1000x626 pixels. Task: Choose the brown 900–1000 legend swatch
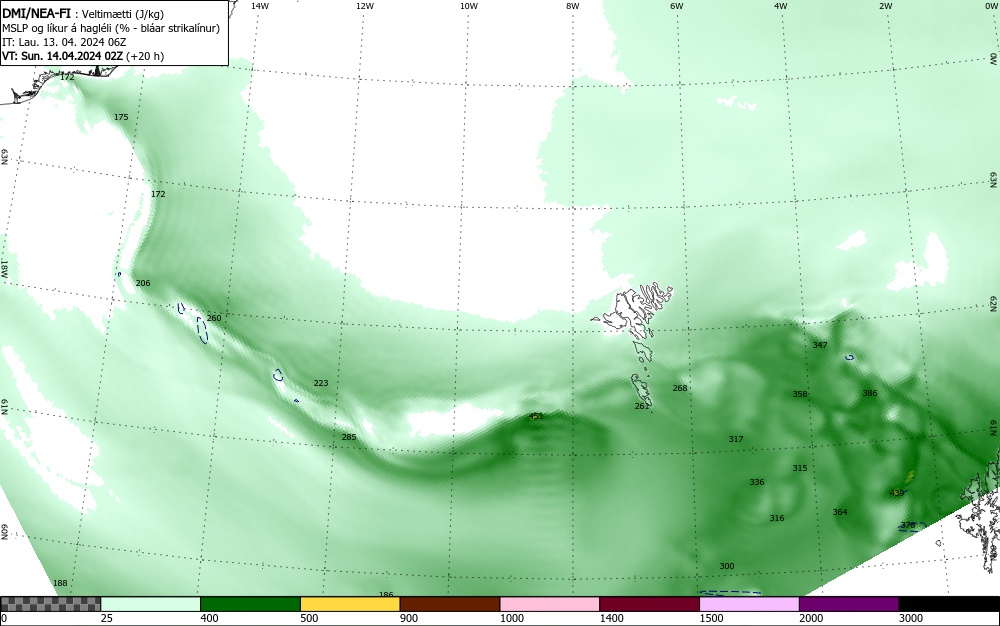(450, 604)
